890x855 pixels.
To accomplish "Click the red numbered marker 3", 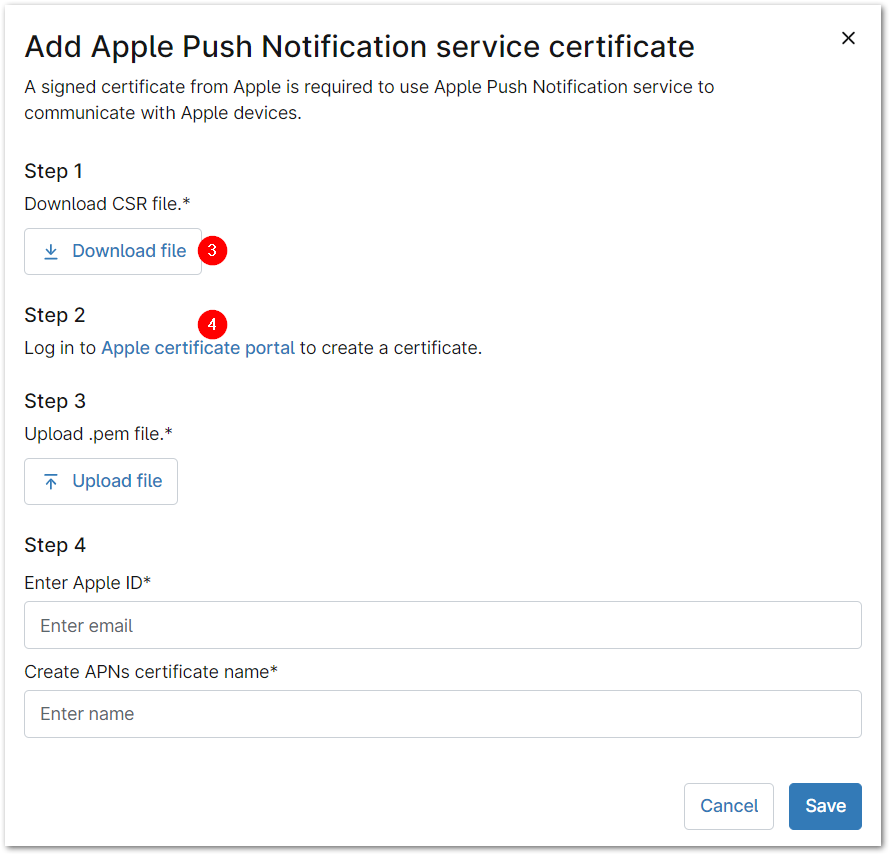I will (x=212, y=250).
